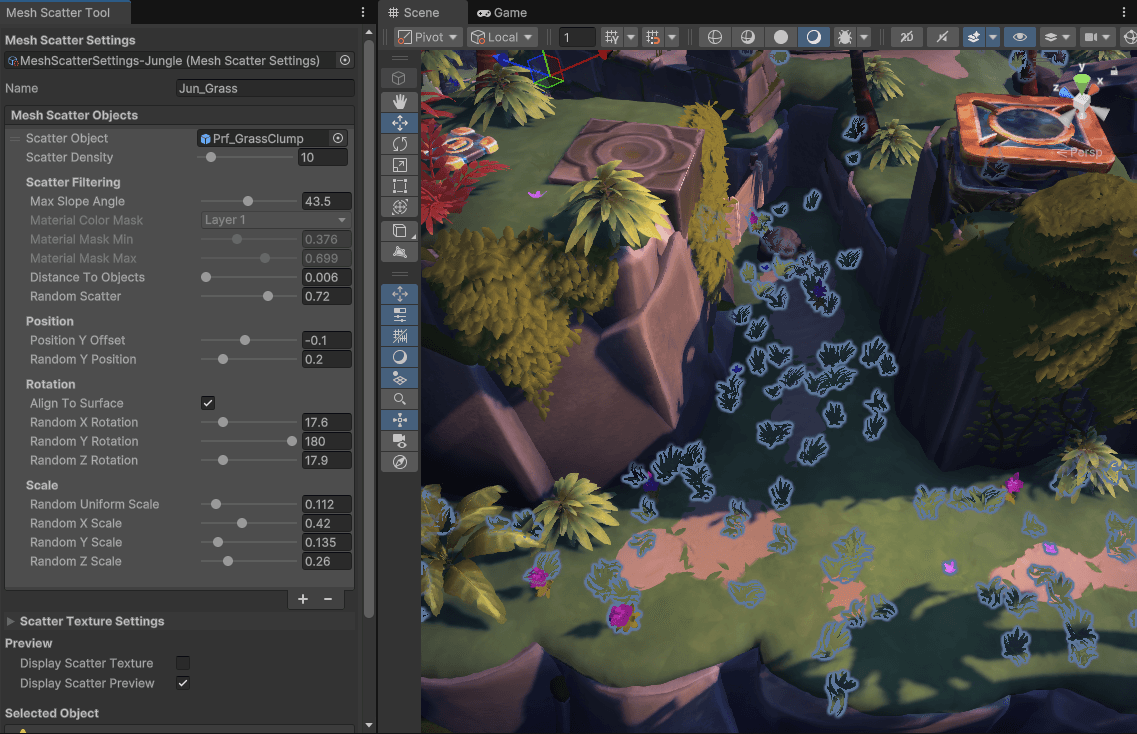The image size is (1137, 734).
Task: Open grid settings dropdown arrow
Action: (x=631, y=37)
